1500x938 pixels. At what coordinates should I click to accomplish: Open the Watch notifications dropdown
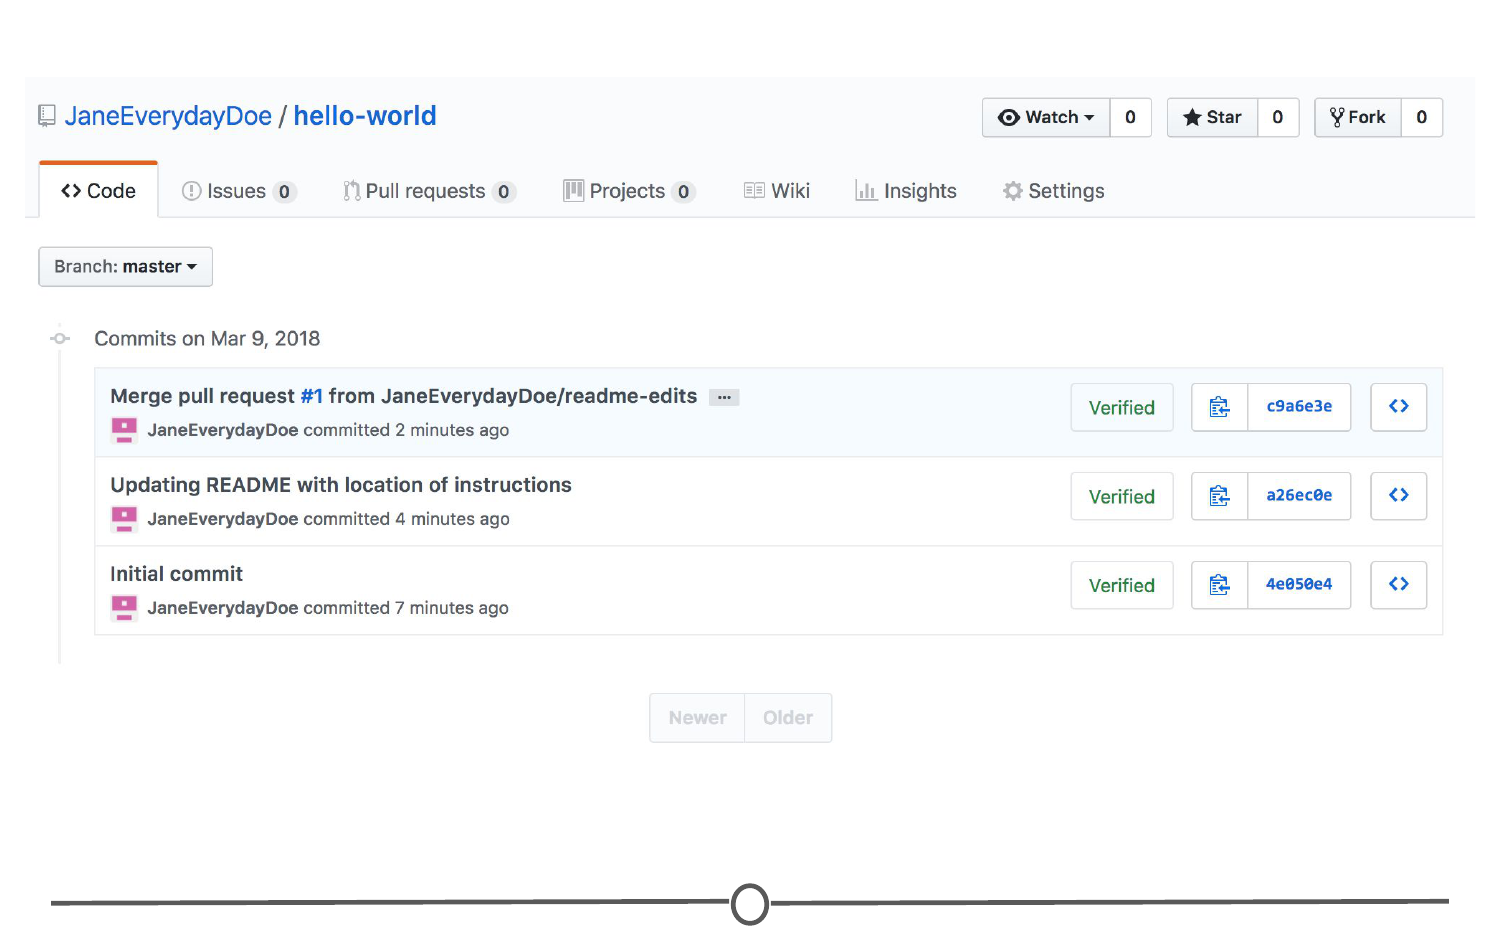coord(1046,118)
